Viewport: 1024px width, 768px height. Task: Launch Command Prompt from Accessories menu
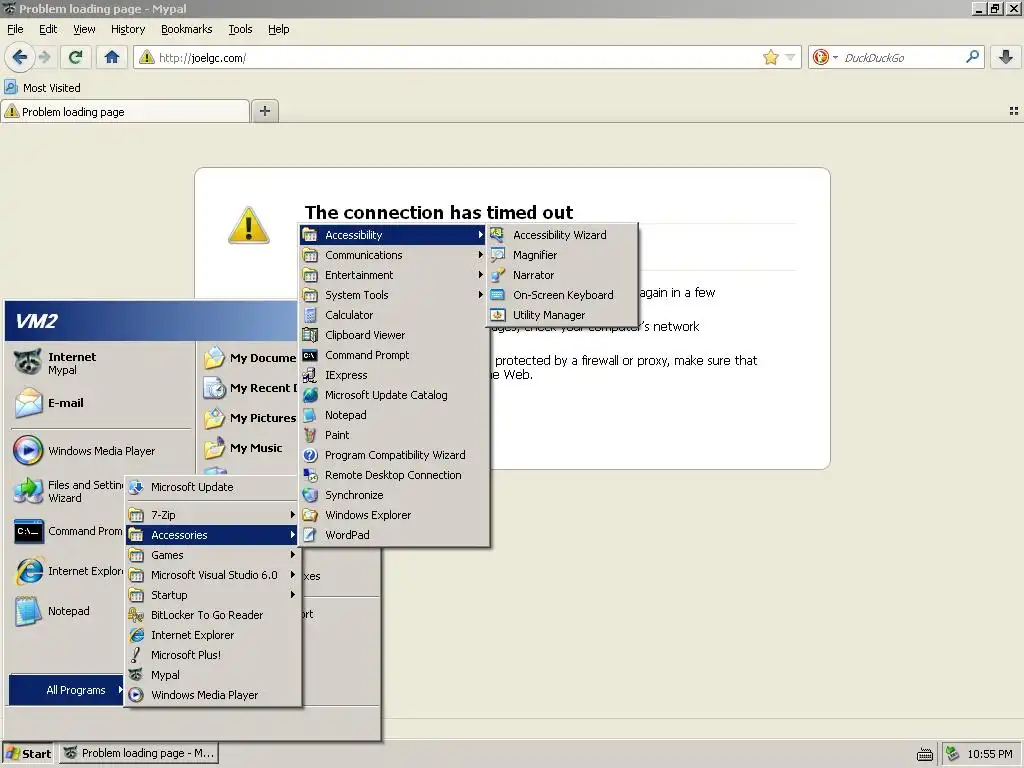[394, 355]
